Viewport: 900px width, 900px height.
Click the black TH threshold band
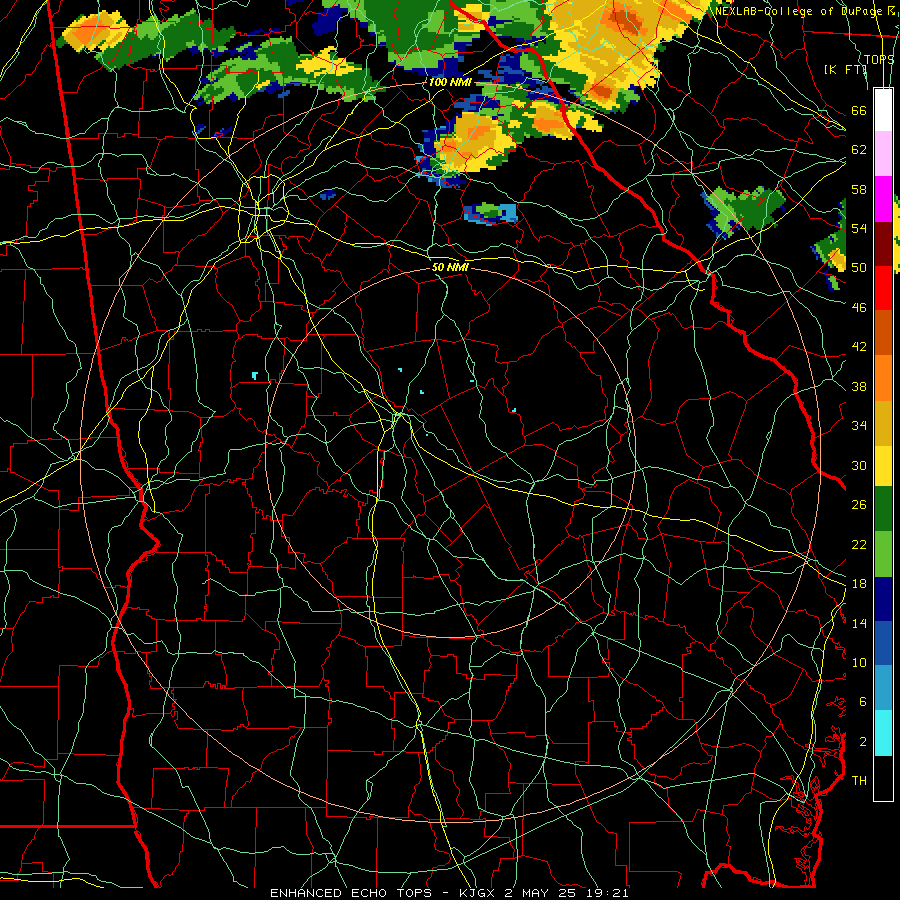point(883,777)
